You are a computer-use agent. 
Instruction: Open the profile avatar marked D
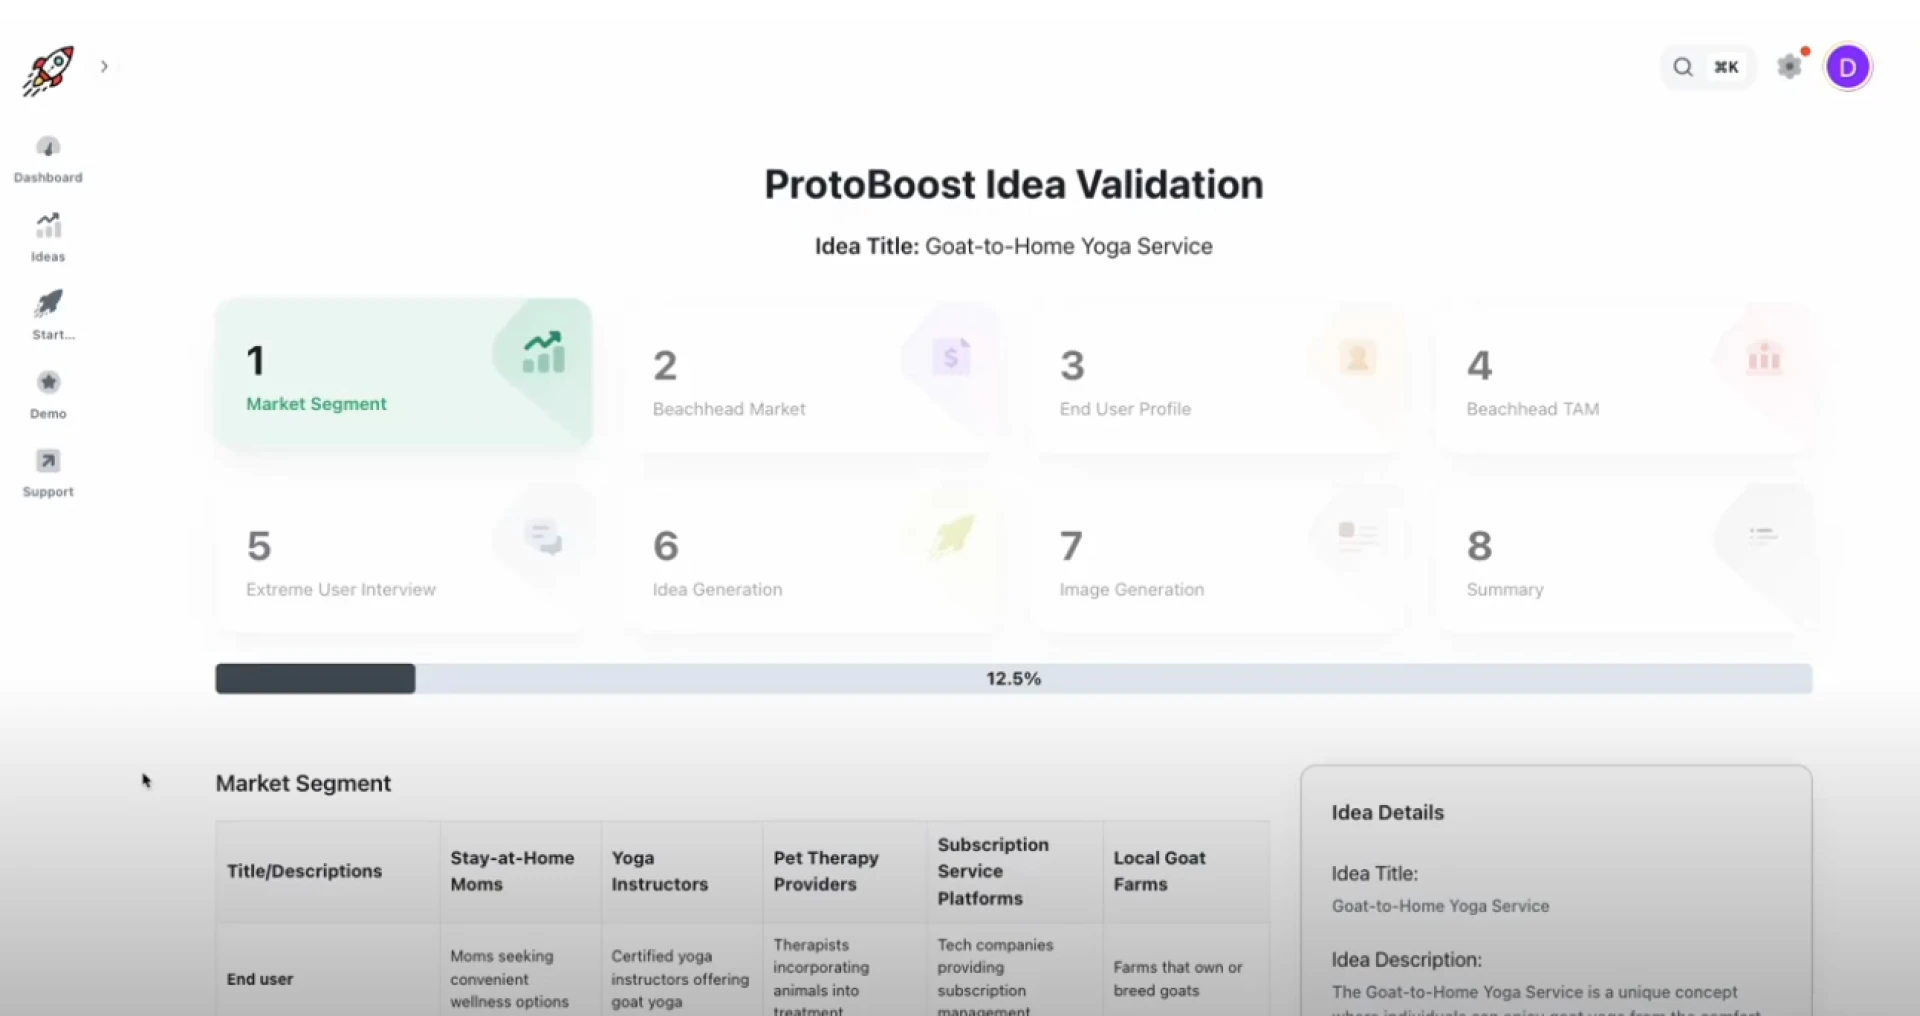click(1849, 67)
